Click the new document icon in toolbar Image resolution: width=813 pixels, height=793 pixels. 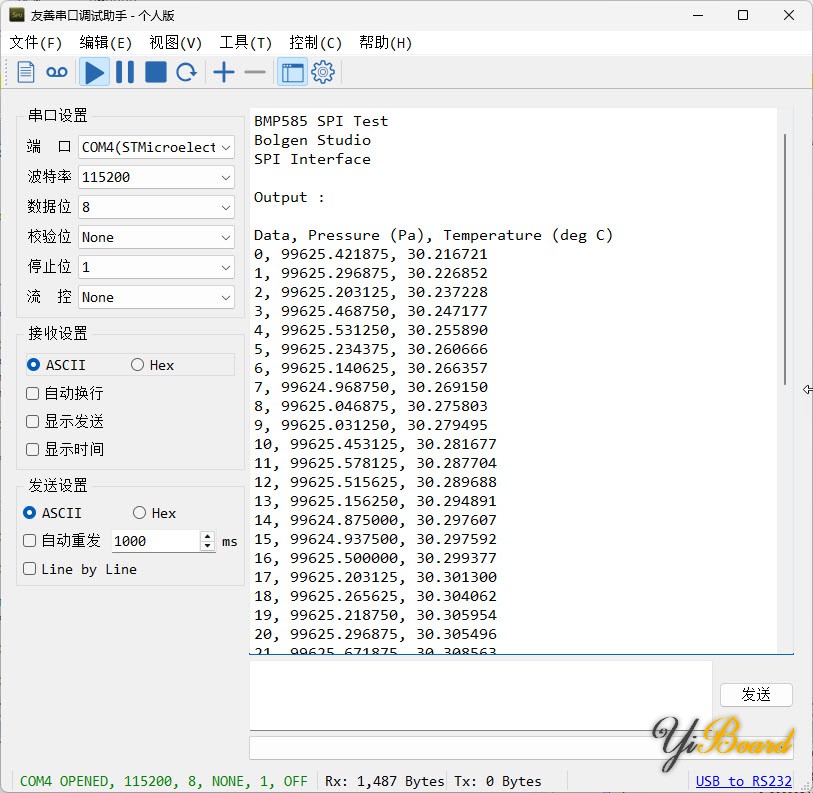26,72
